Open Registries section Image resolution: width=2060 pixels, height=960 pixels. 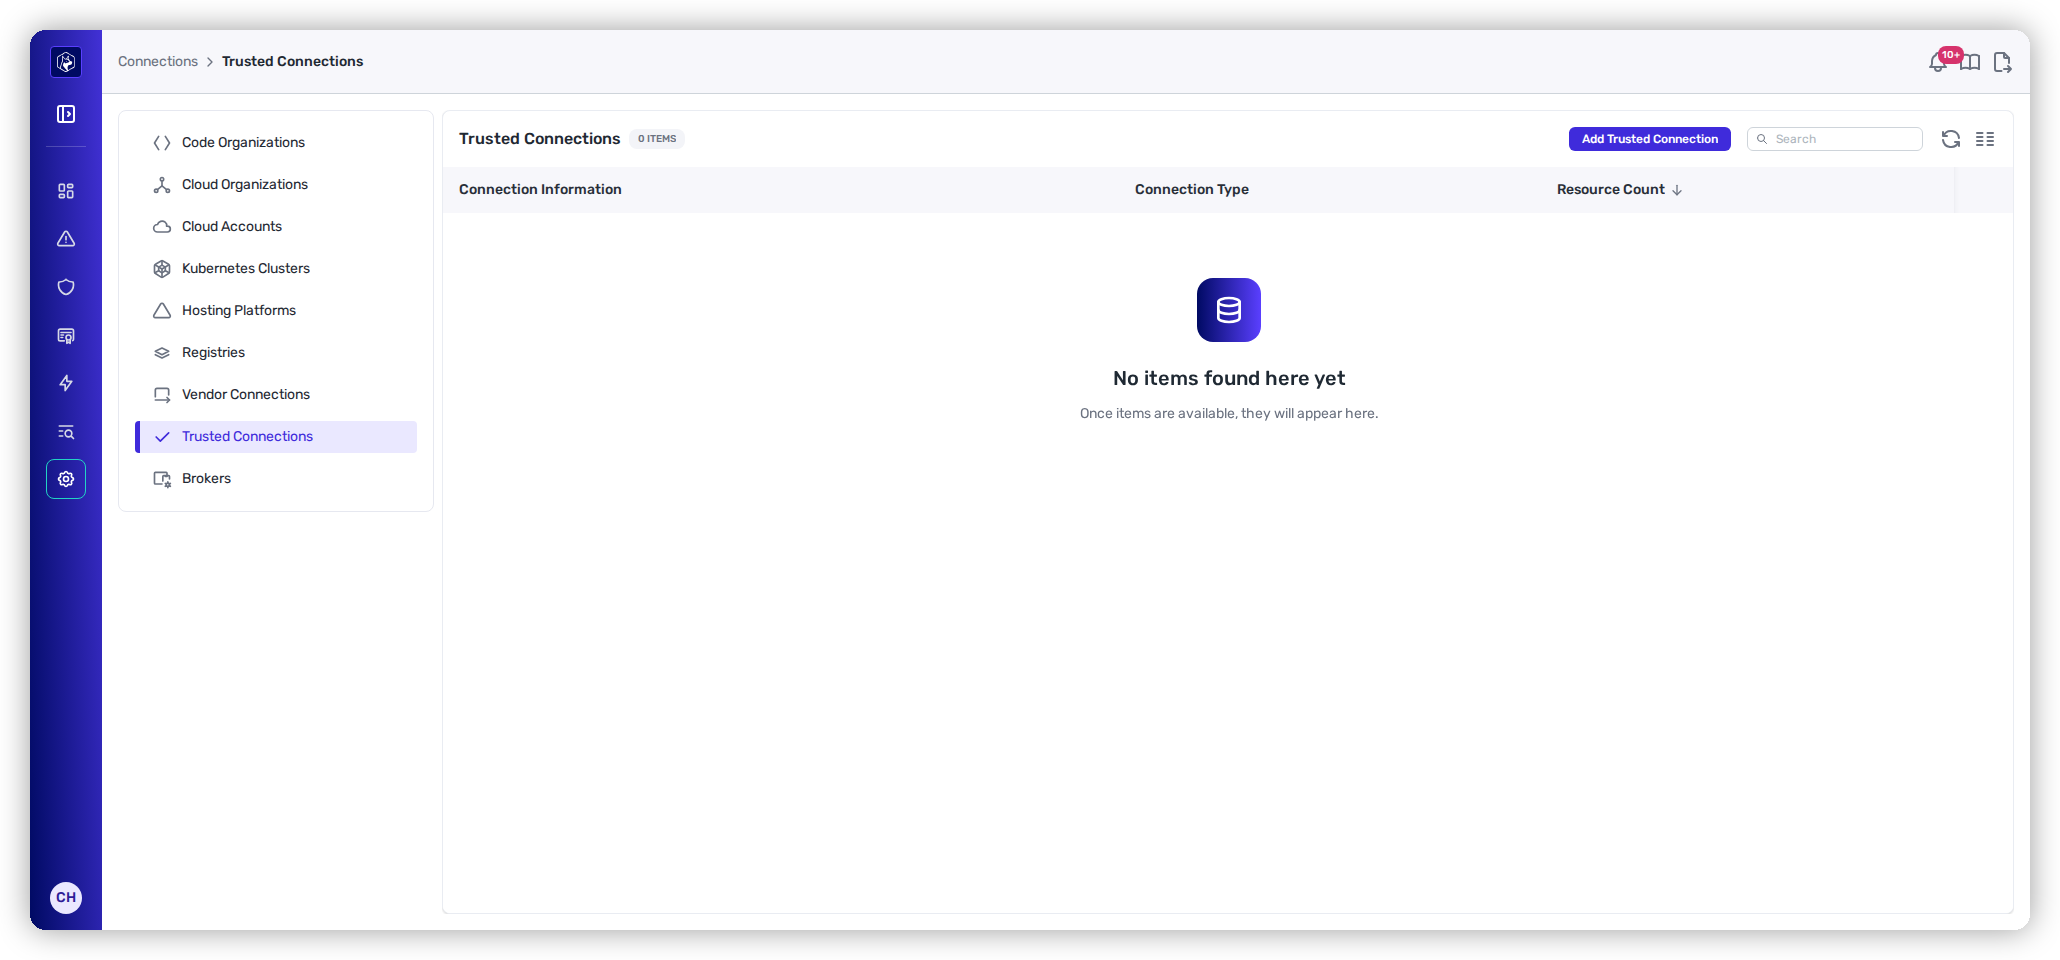tap(276, 352)
